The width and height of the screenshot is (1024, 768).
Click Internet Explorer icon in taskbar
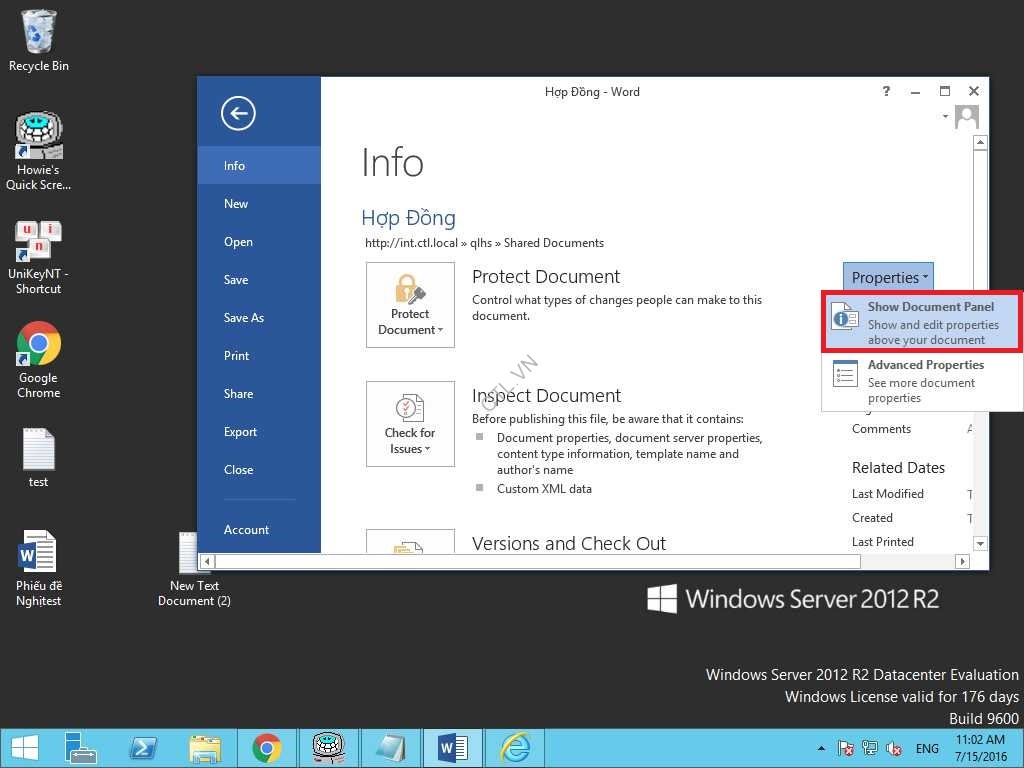(x=515, y=748)
